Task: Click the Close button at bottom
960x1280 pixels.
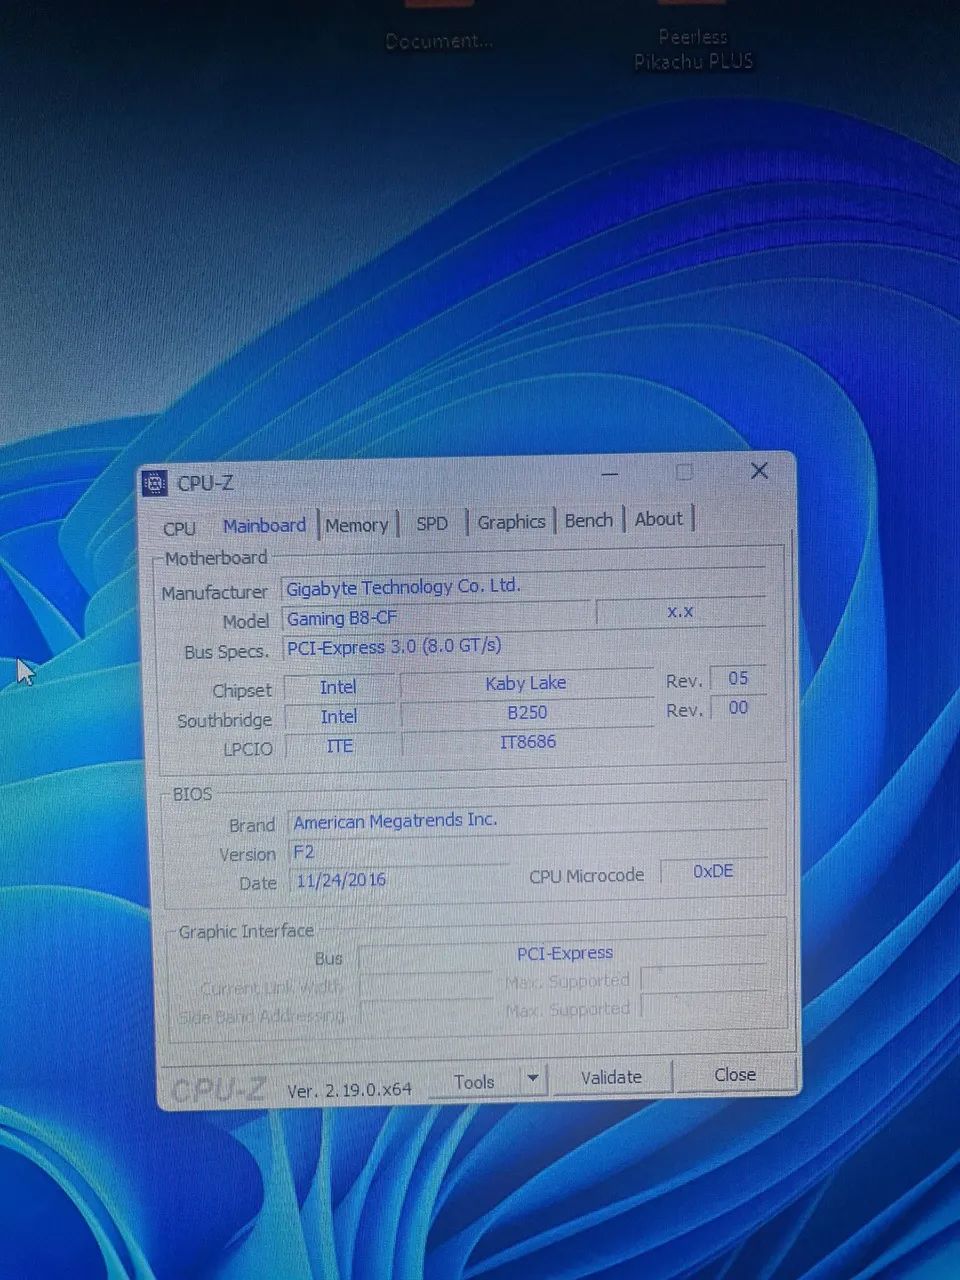Action: pyautogui.click(x=735, y=1074)
